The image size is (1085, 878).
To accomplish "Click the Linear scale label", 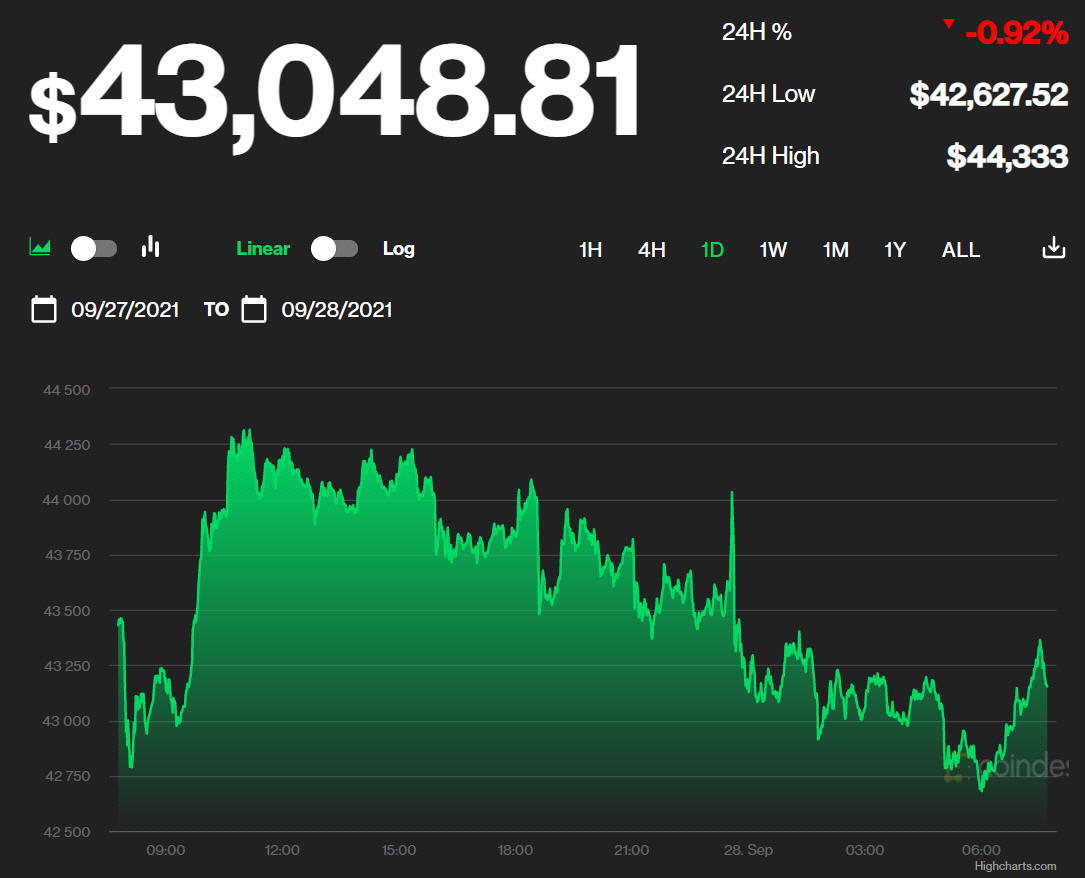I will [x=263, y=249].
